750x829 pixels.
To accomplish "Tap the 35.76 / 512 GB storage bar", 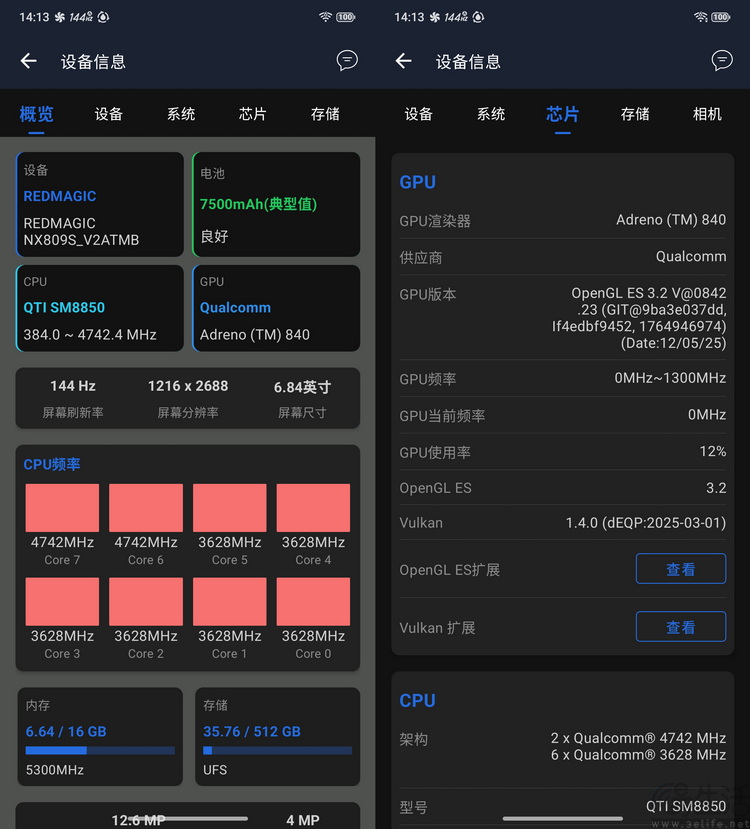I will pos(277,750).
